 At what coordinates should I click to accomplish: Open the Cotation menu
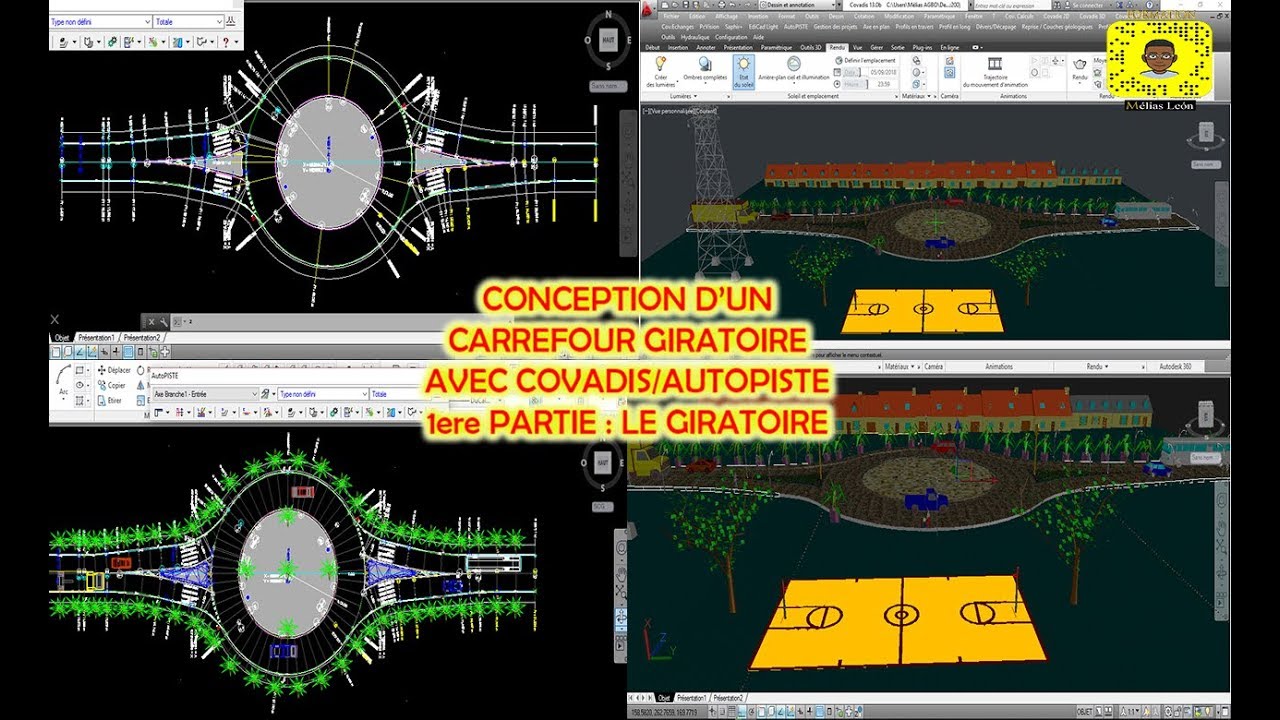[866, 16]
